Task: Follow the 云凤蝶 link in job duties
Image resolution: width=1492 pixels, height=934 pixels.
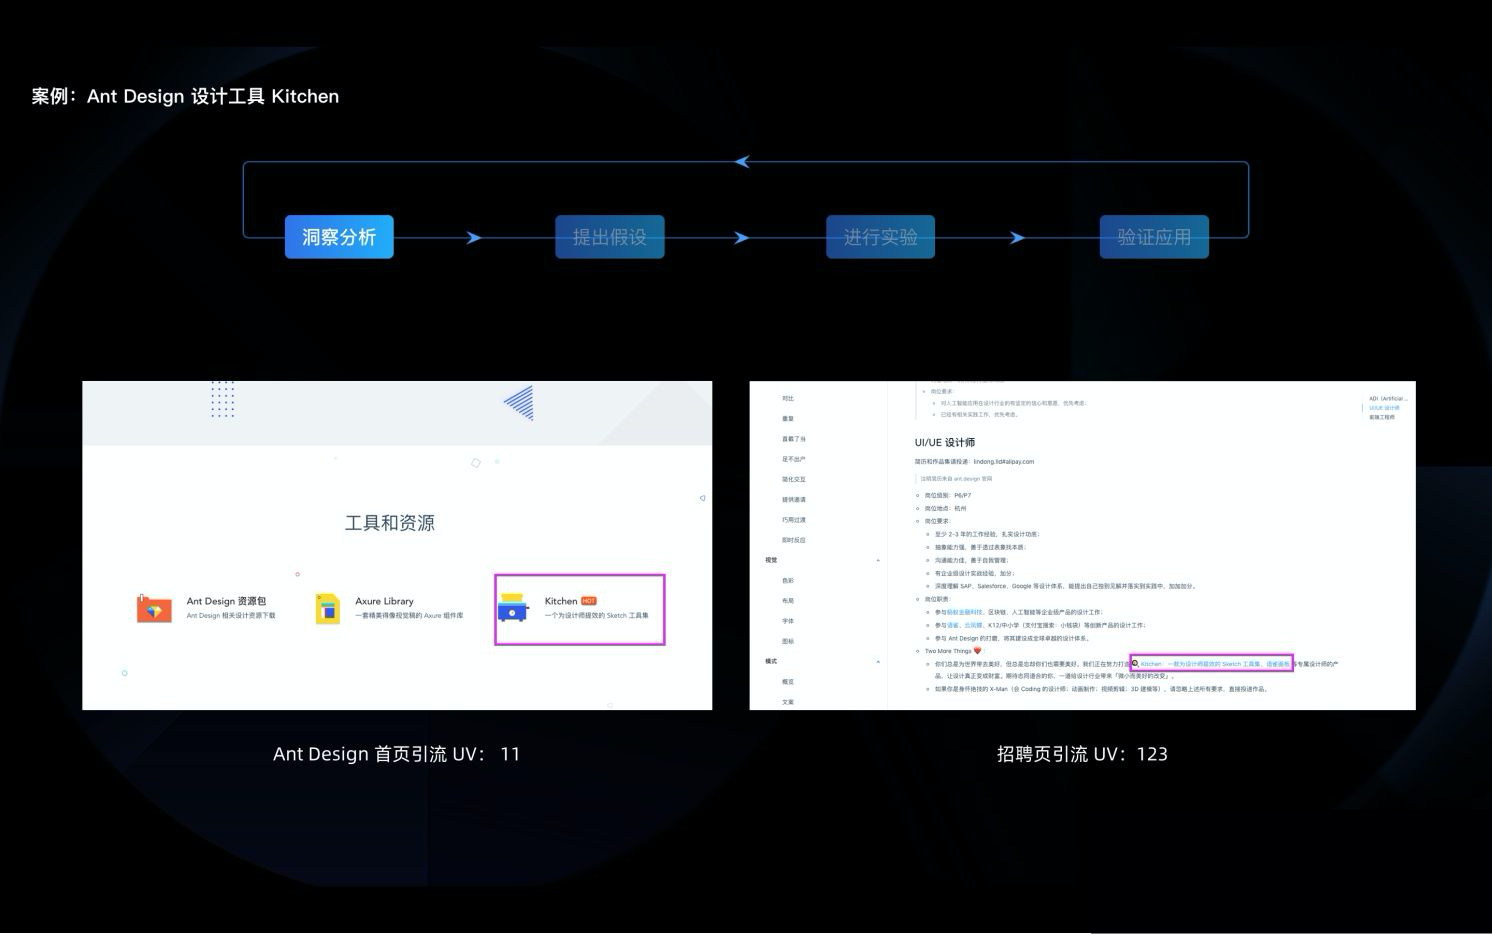Action: 973,625
